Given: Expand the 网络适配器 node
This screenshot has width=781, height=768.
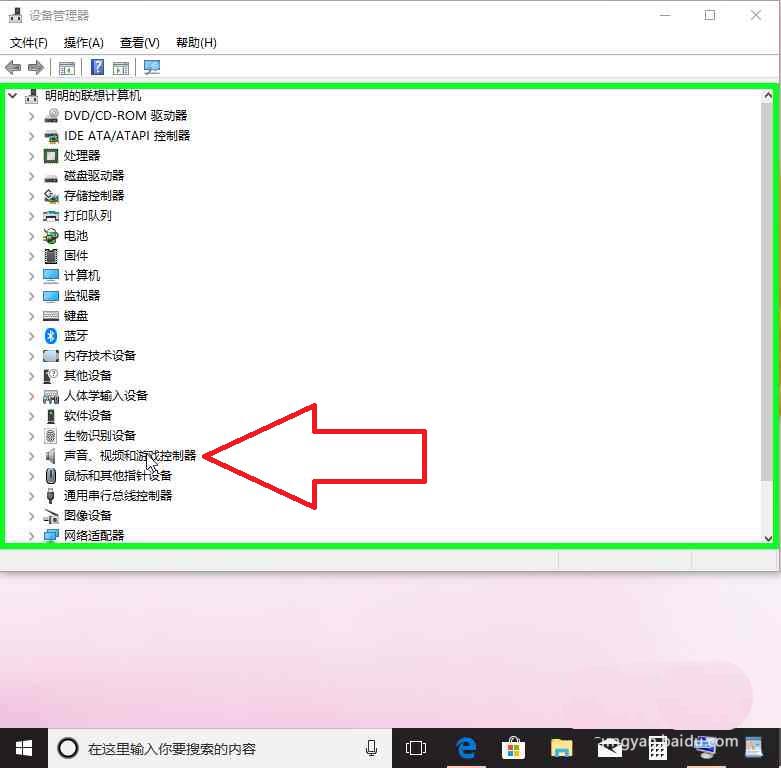Looking at the screenshot, I should point(31,536).
